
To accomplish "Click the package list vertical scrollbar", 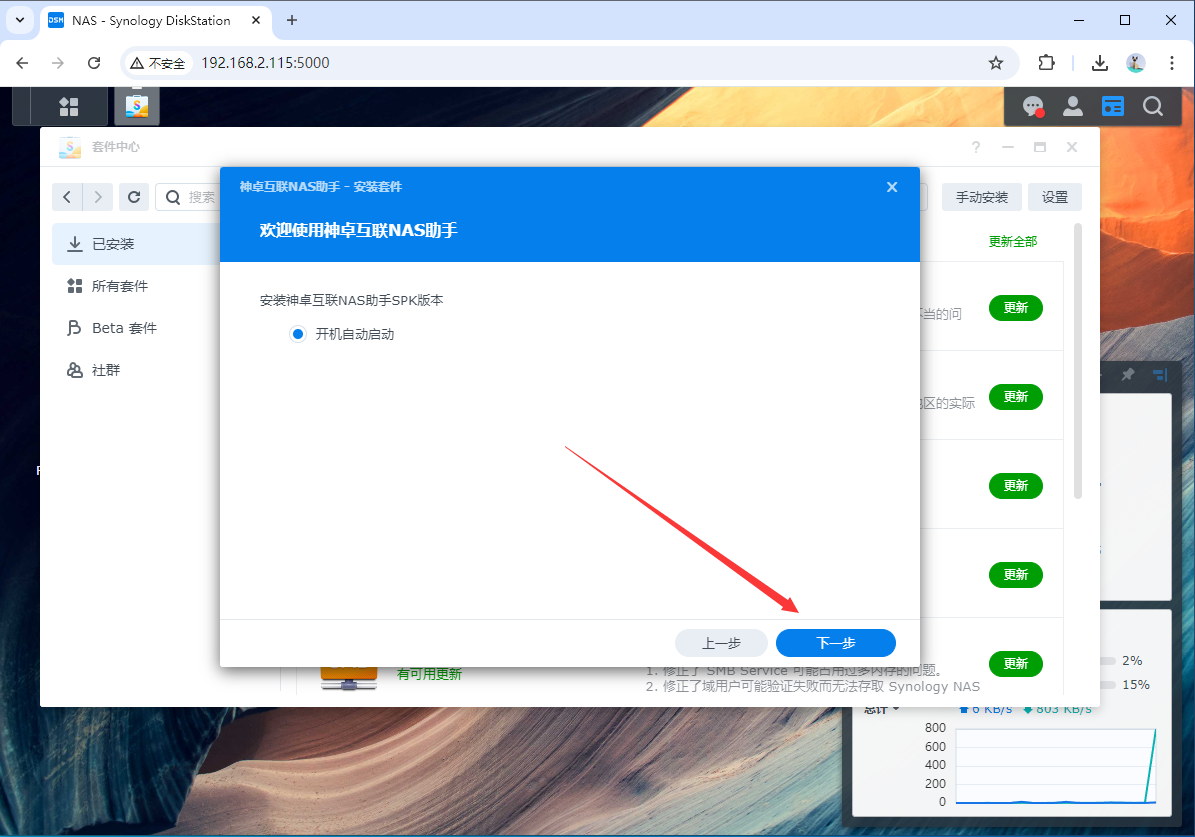I will [x=1077, y=360].
